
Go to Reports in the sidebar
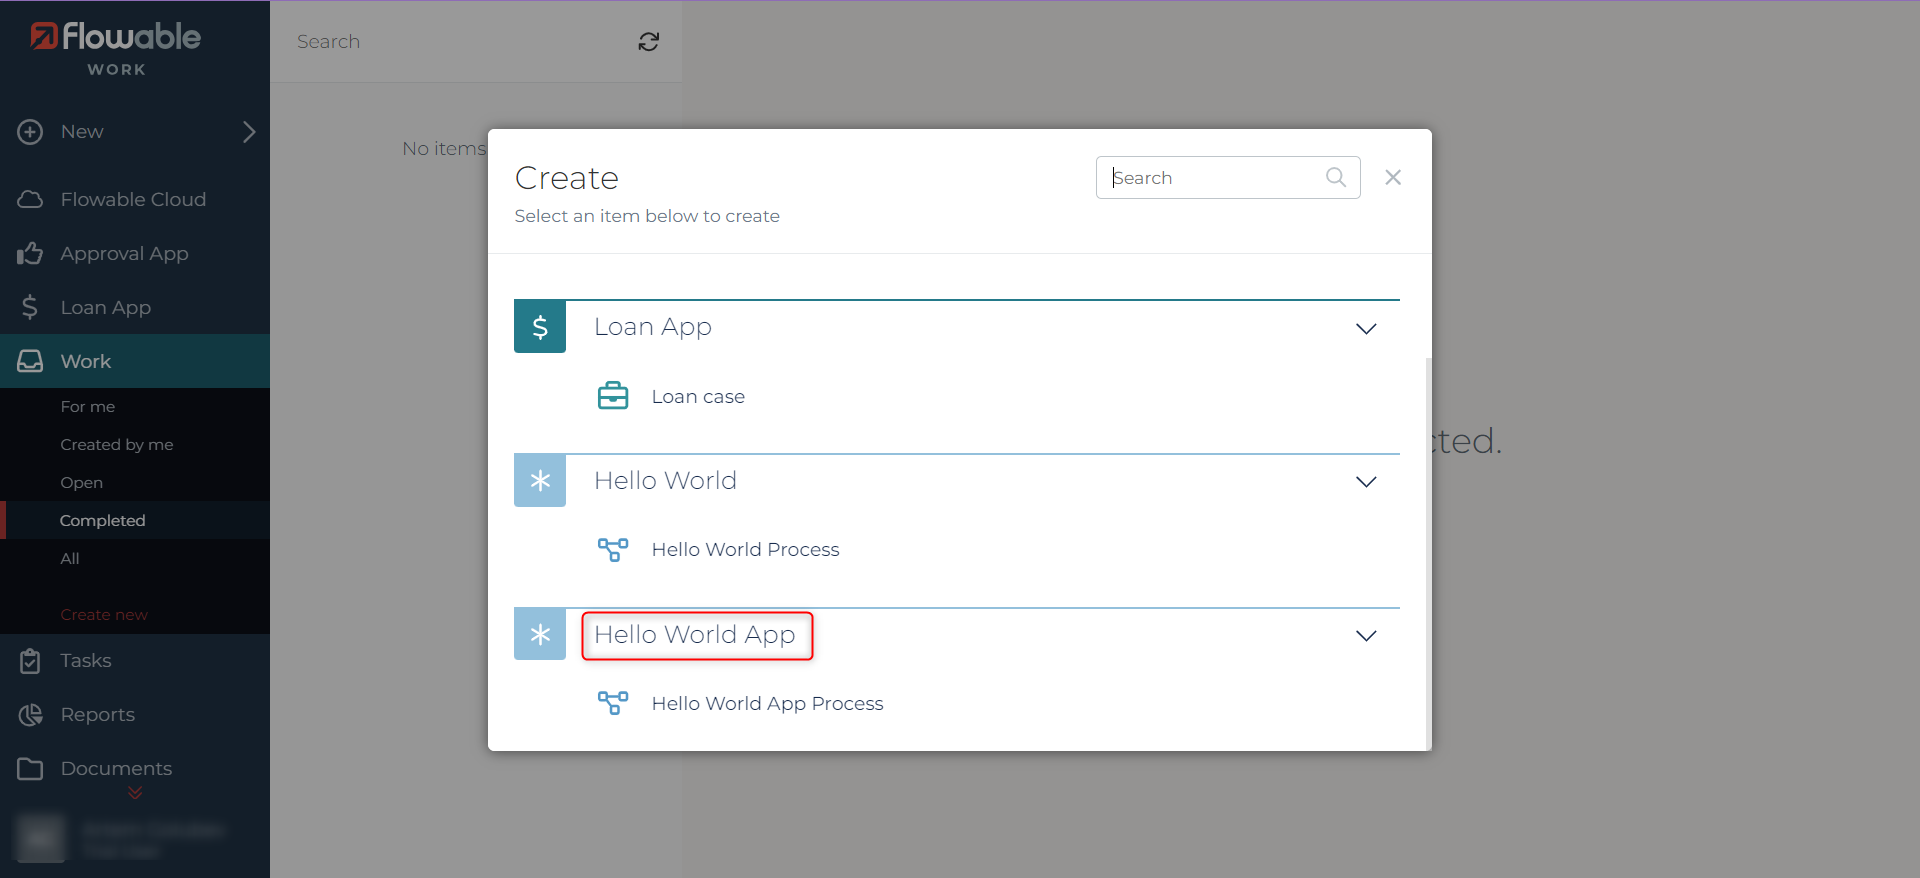click(97, 714)
